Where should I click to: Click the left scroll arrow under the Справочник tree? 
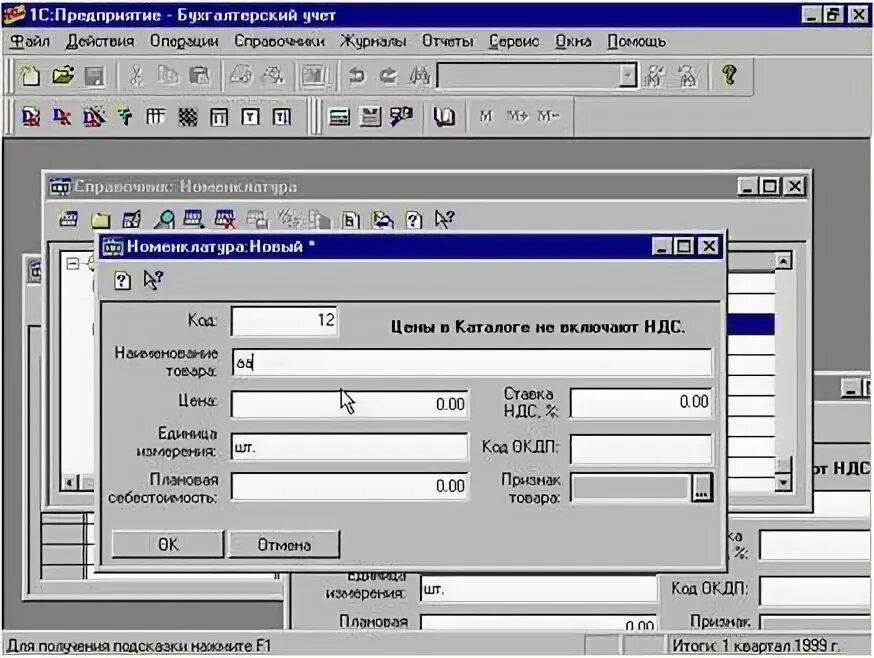[x=70, y=483]
